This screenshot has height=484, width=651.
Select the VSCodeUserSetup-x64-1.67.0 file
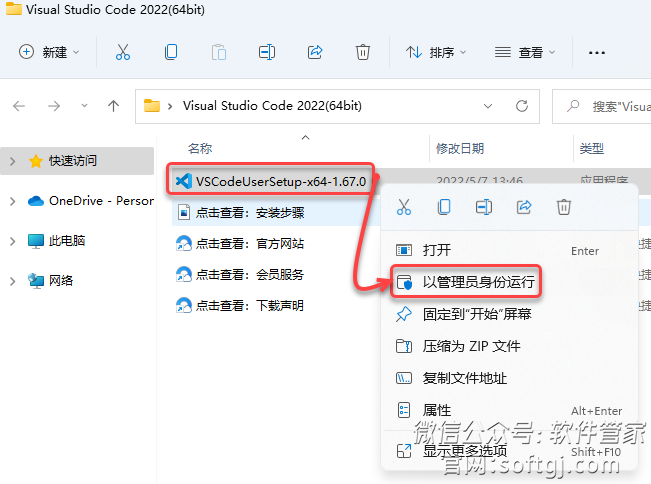click(x=281, y=181)
